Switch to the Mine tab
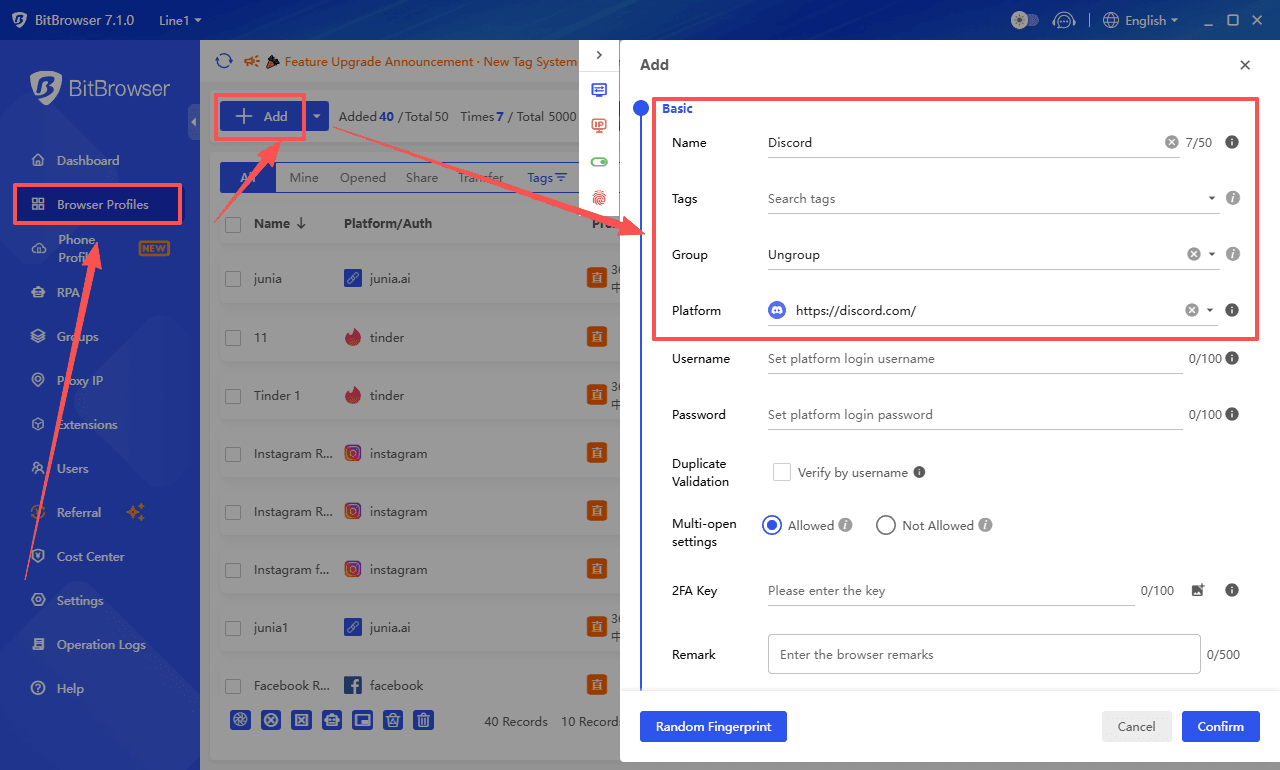 pyautogui.click(x=303, y=177)
